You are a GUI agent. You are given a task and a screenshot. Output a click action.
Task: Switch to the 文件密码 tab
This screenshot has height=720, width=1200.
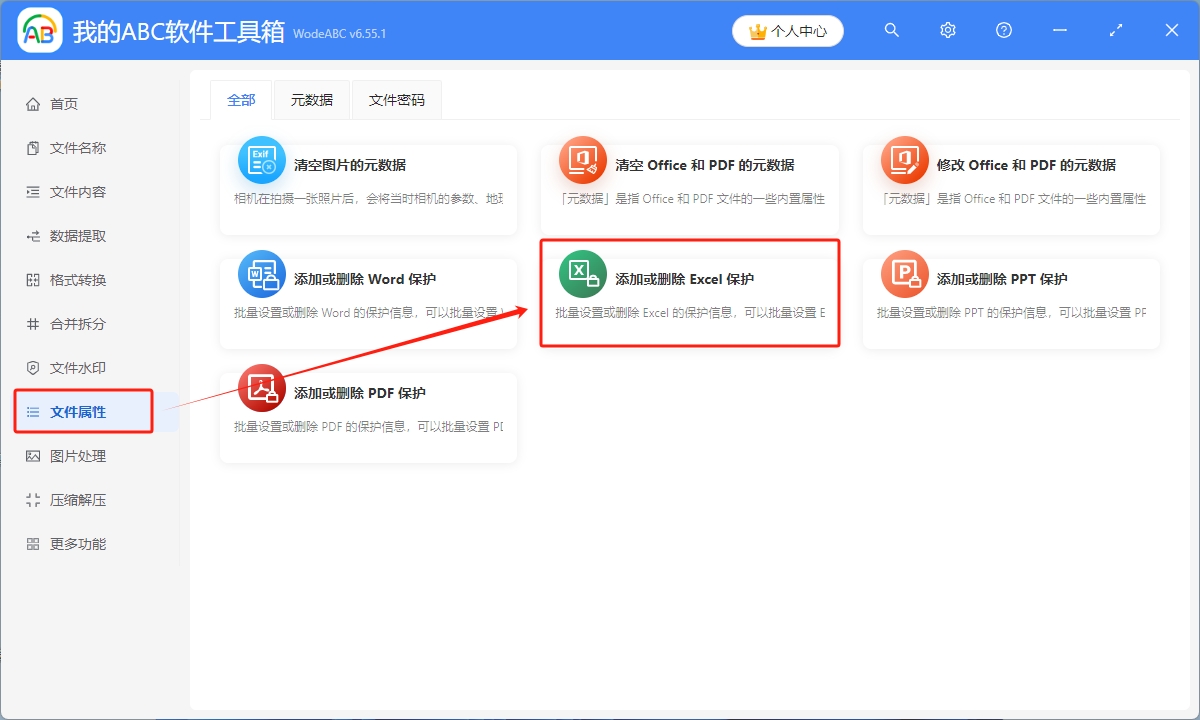397,100
